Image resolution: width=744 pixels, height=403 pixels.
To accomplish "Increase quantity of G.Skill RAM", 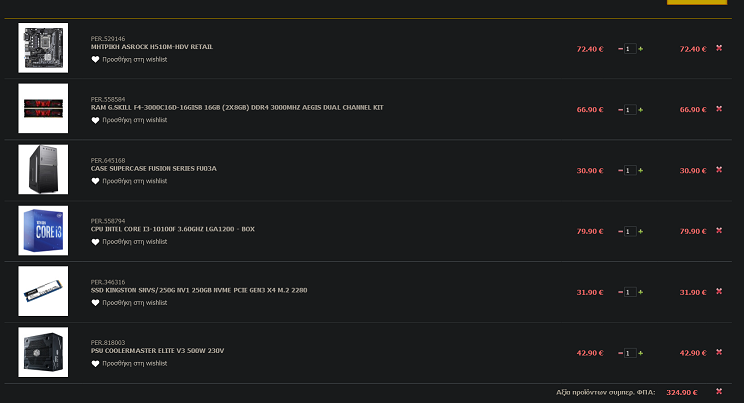I will click(641, 110).
